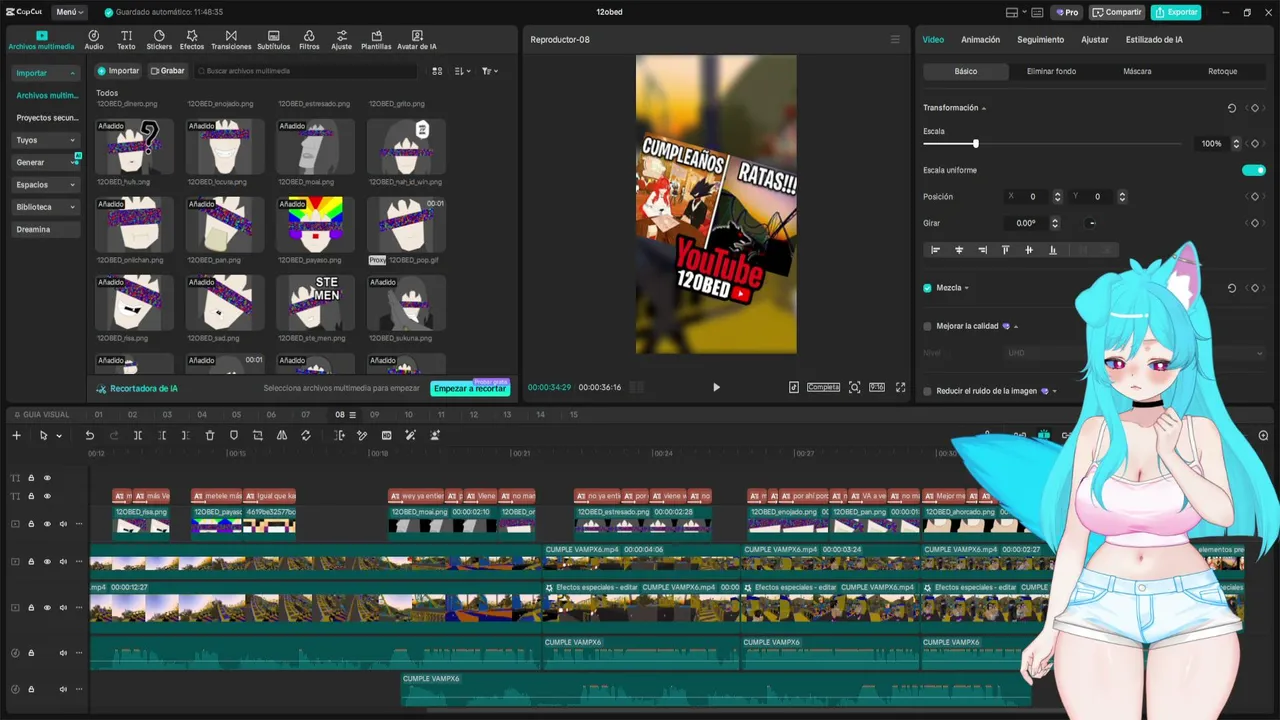
Task: Click the Buscar archivos multimedia search field
Action: 306,71
